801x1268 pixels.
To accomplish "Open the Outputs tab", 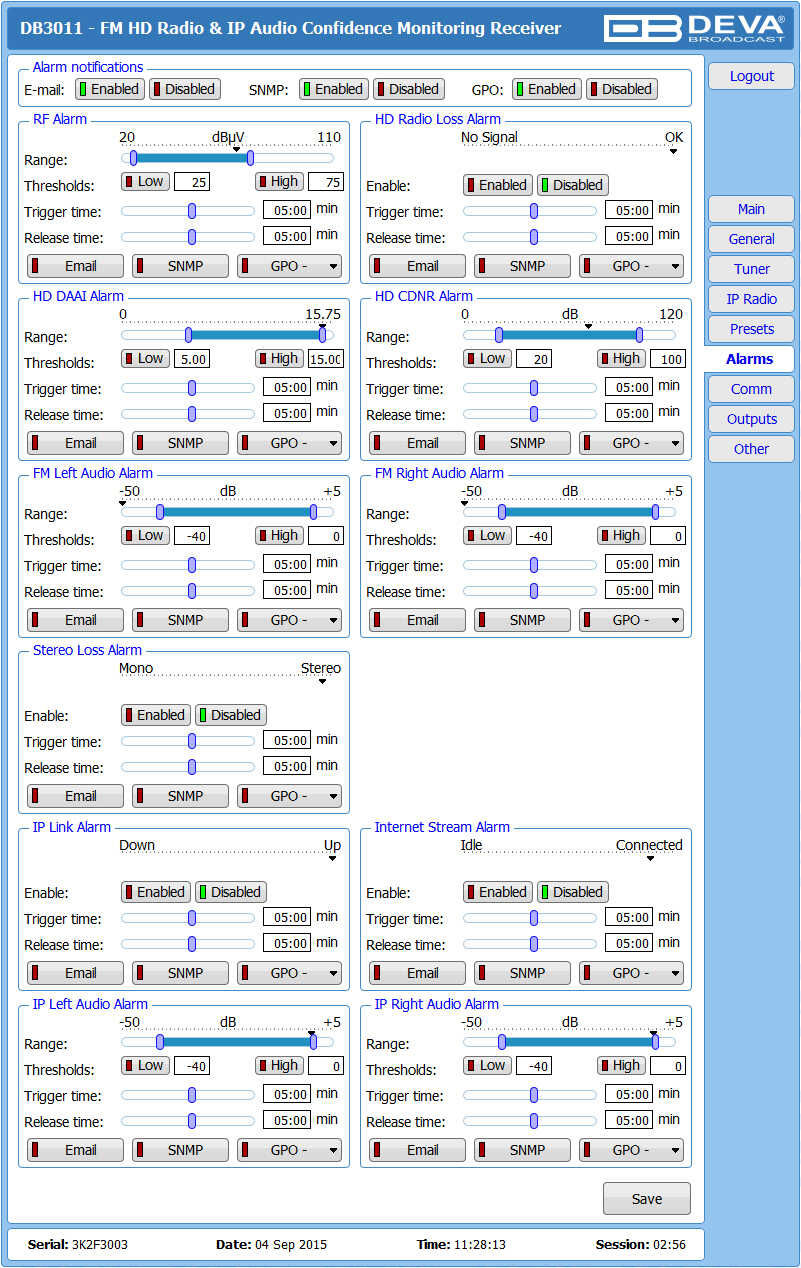I will click(751, 419).
